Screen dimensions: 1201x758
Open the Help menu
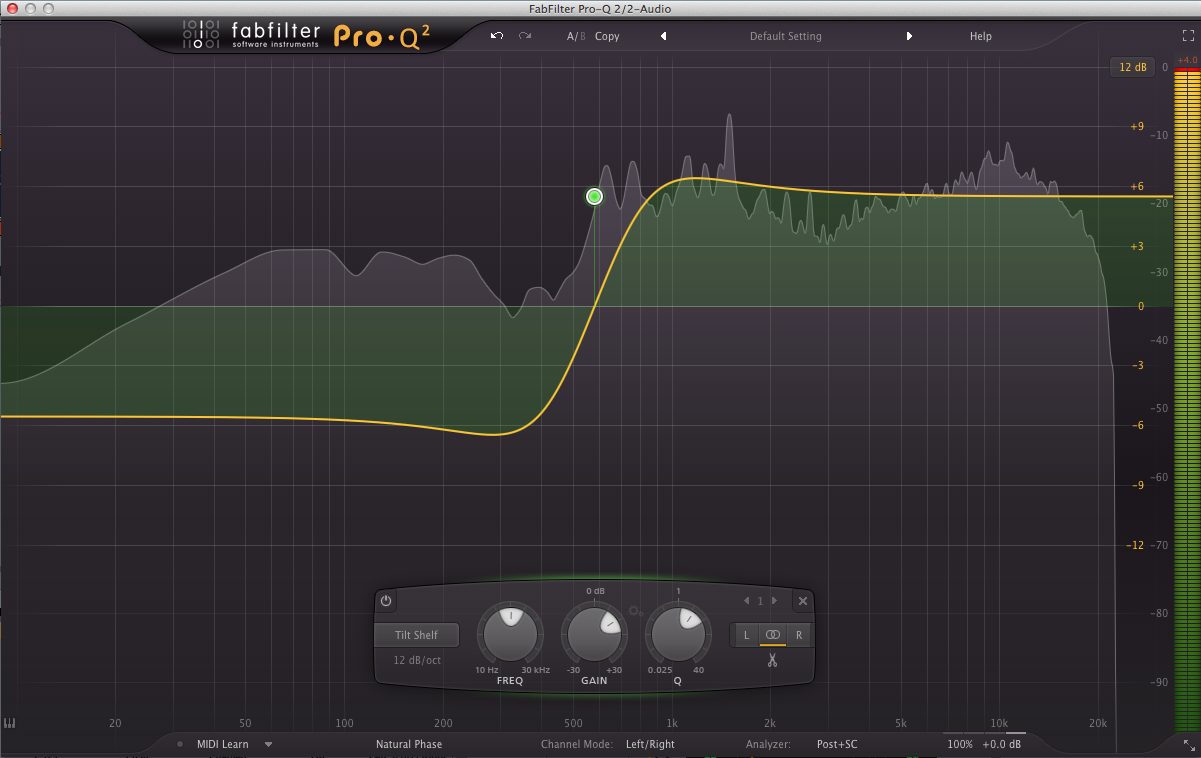click(x=981, y=36)
